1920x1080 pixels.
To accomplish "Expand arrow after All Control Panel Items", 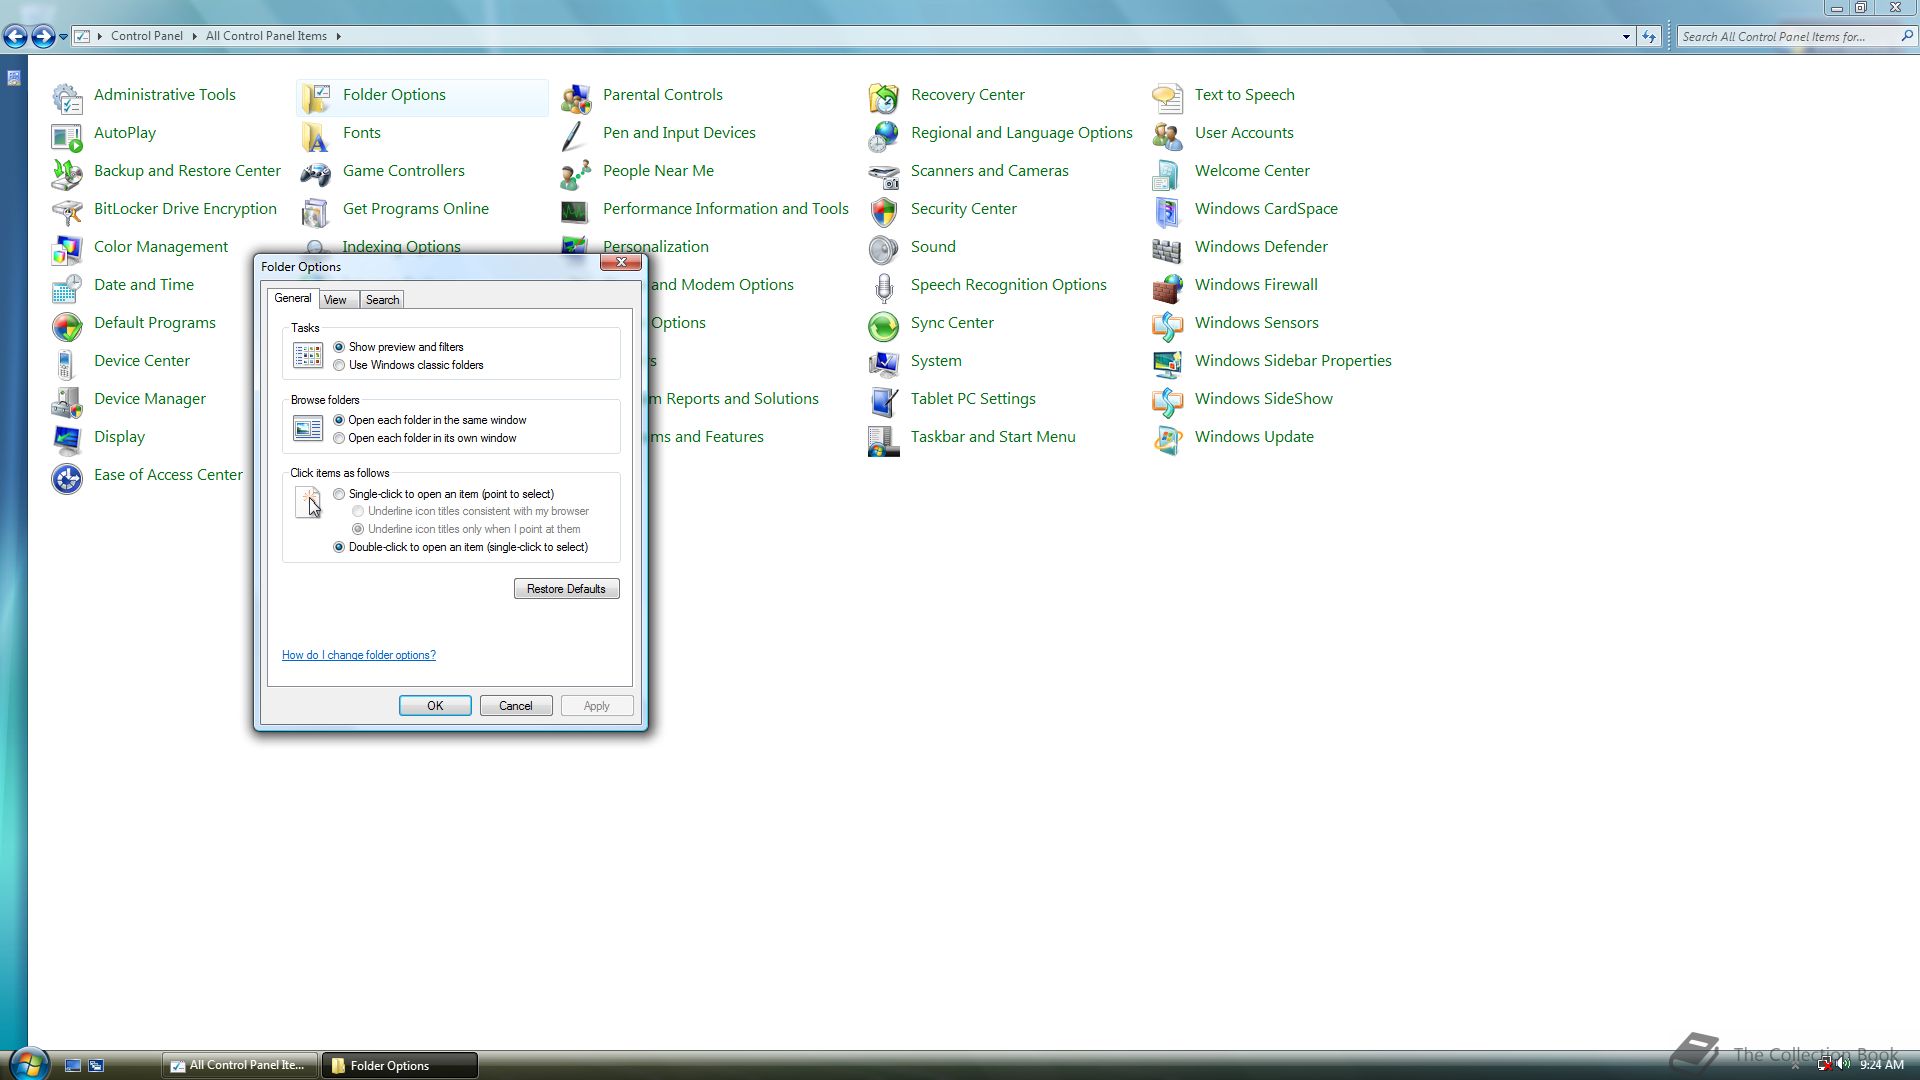I will [x=339, y=36].
